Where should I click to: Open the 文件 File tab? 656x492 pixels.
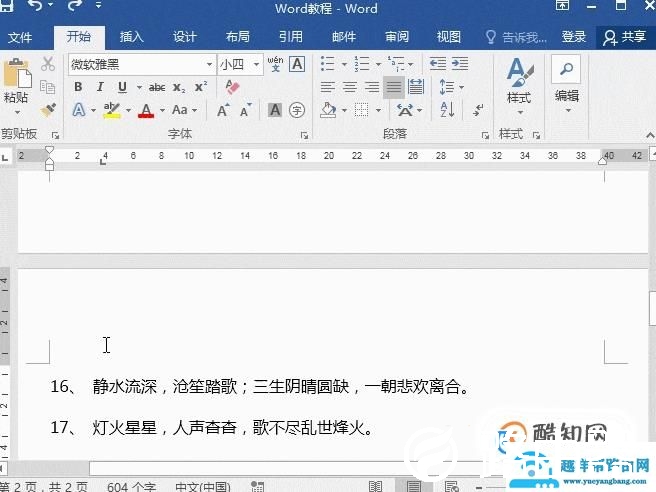pos(20,37)
